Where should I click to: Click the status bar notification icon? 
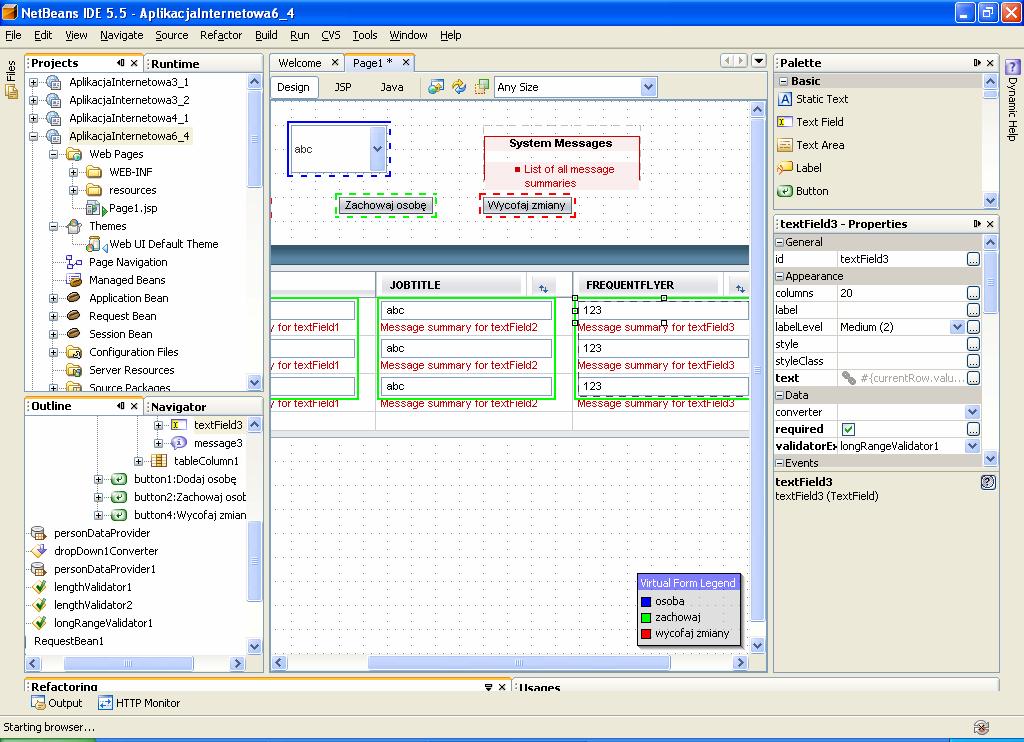coord(981,727)
